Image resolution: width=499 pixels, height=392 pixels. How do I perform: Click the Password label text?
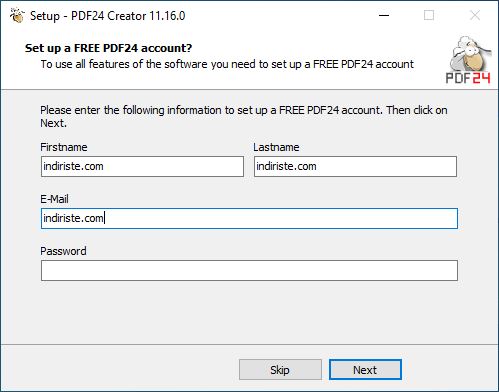tap(63, 251)
